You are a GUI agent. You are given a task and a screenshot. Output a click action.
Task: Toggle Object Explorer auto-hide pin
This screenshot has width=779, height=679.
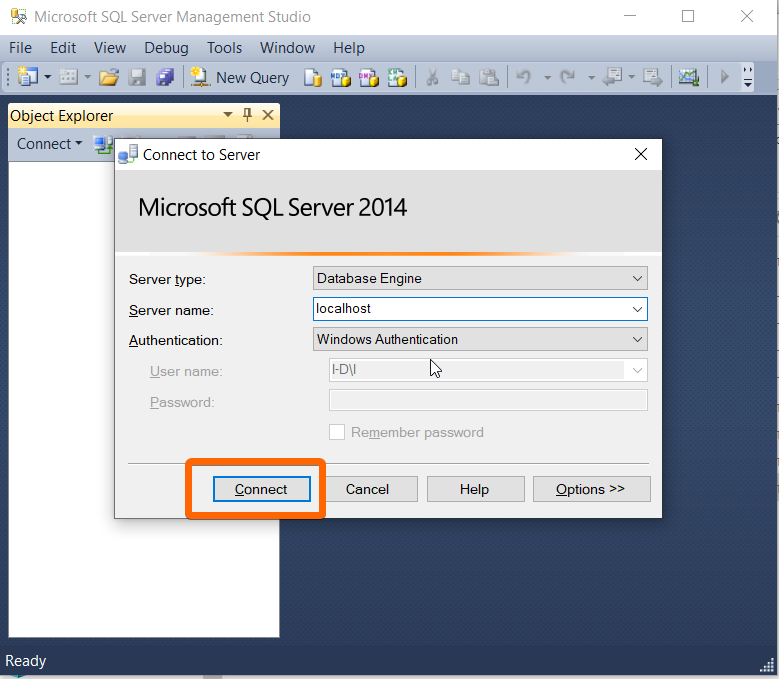(247, 115)
